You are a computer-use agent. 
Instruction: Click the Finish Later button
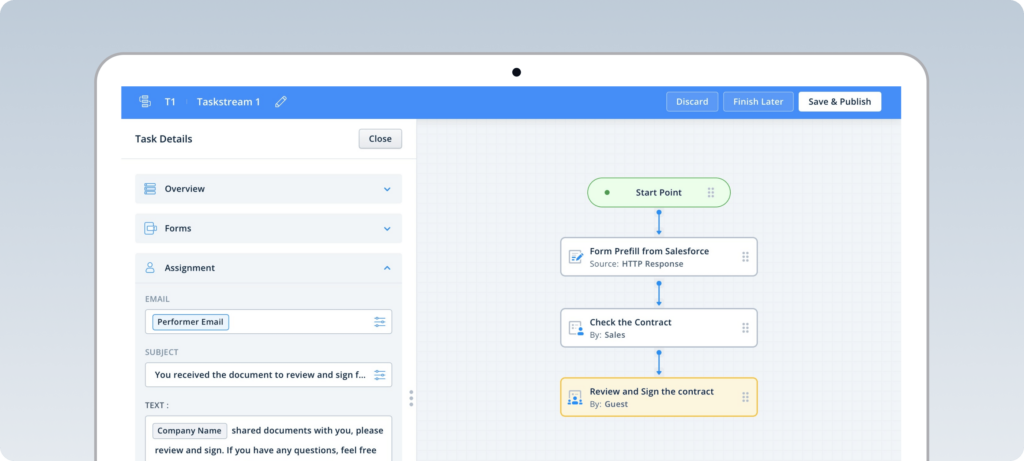coord(759,102)
